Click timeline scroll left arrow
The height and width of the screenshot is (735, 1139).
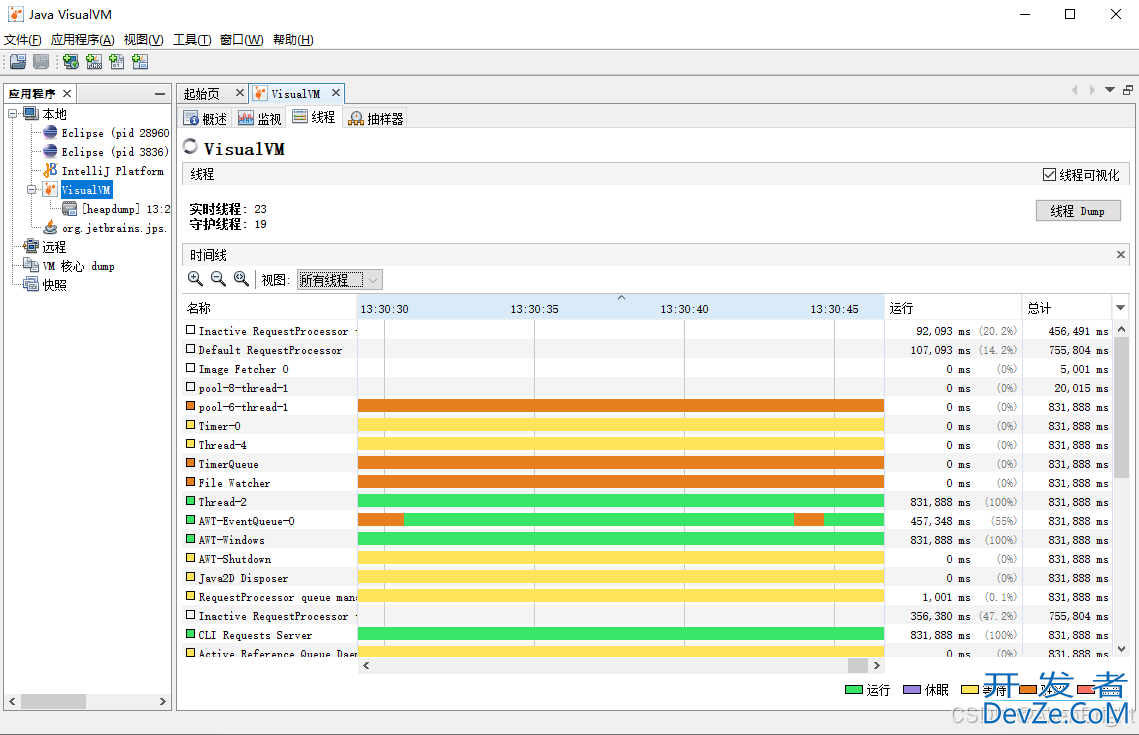[366, 665]
